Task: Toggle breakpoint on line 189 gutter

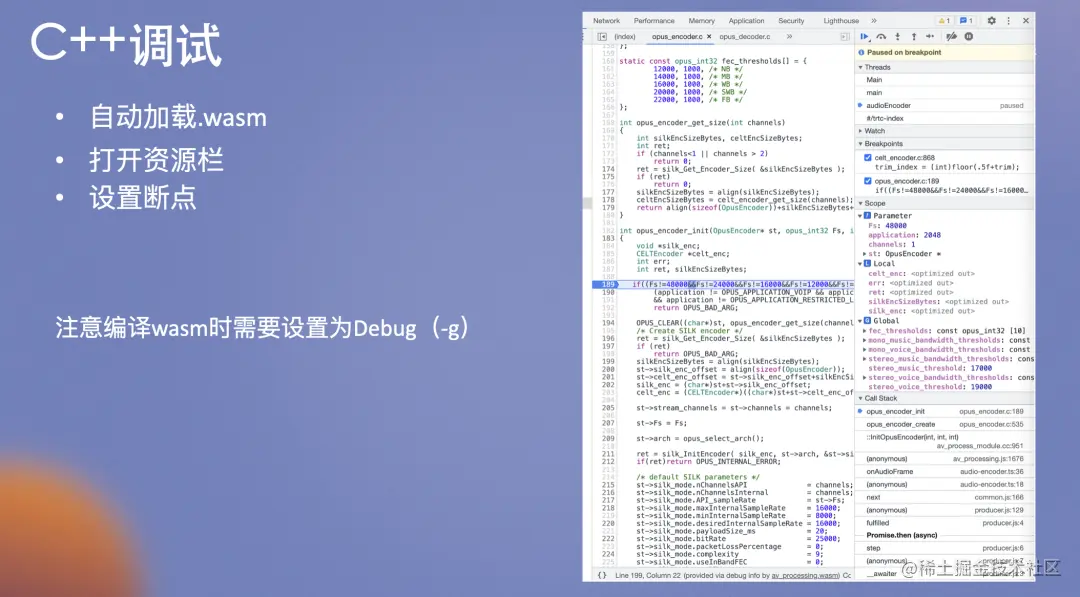Action: (606, 284)
